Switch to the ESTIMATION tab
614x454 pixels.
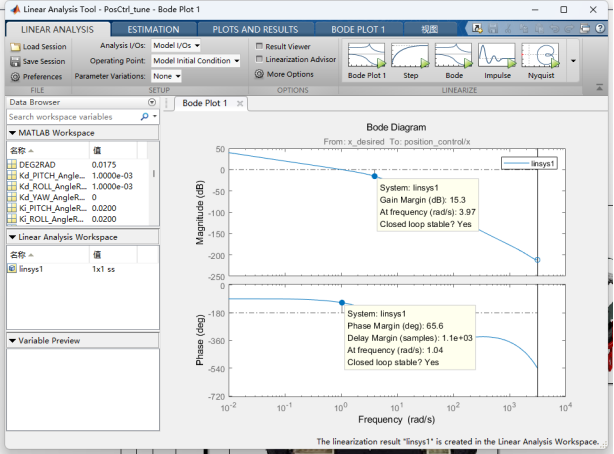click(x=153, y=30)
